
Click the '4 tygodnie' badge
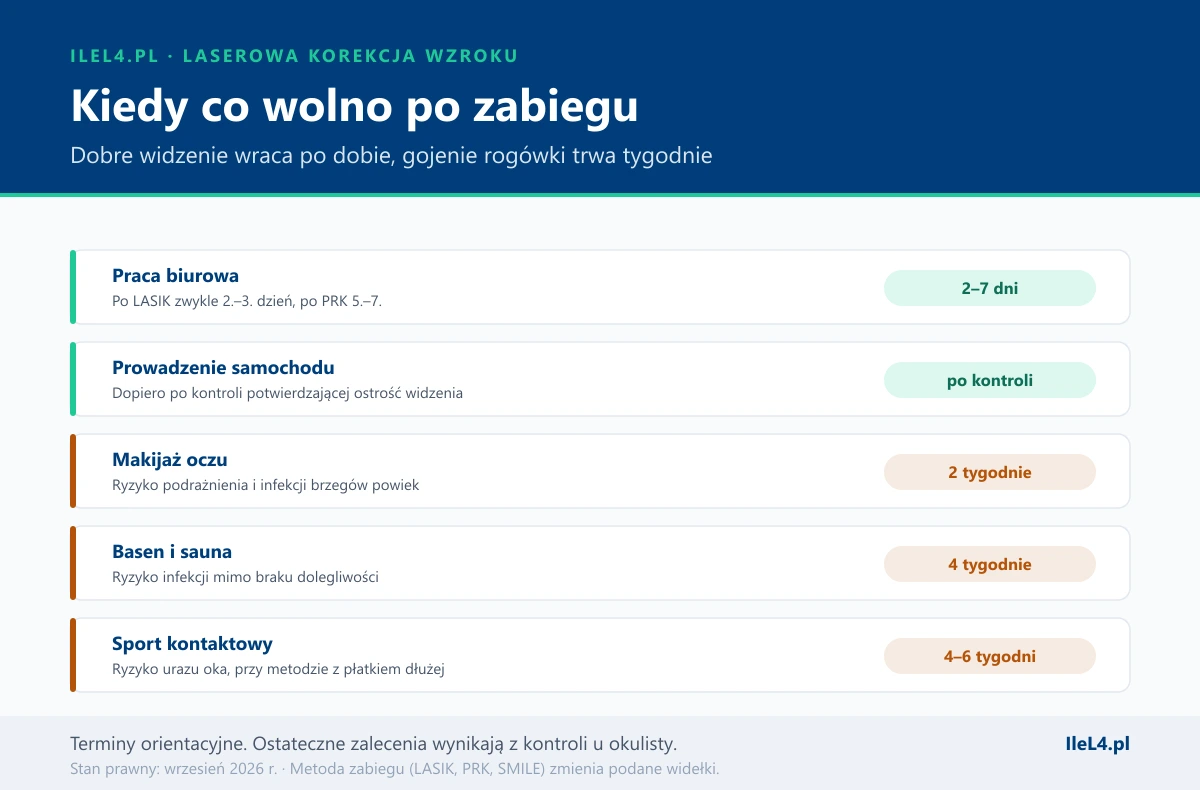tap(990, 564)
